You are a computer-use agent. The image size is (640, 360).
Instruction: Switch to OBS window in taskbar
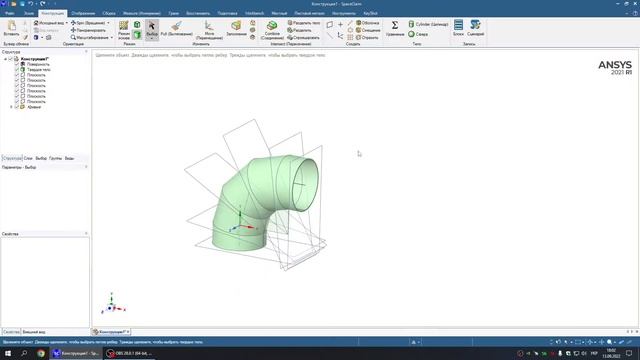pyautogui.click(x=129, y=353)
